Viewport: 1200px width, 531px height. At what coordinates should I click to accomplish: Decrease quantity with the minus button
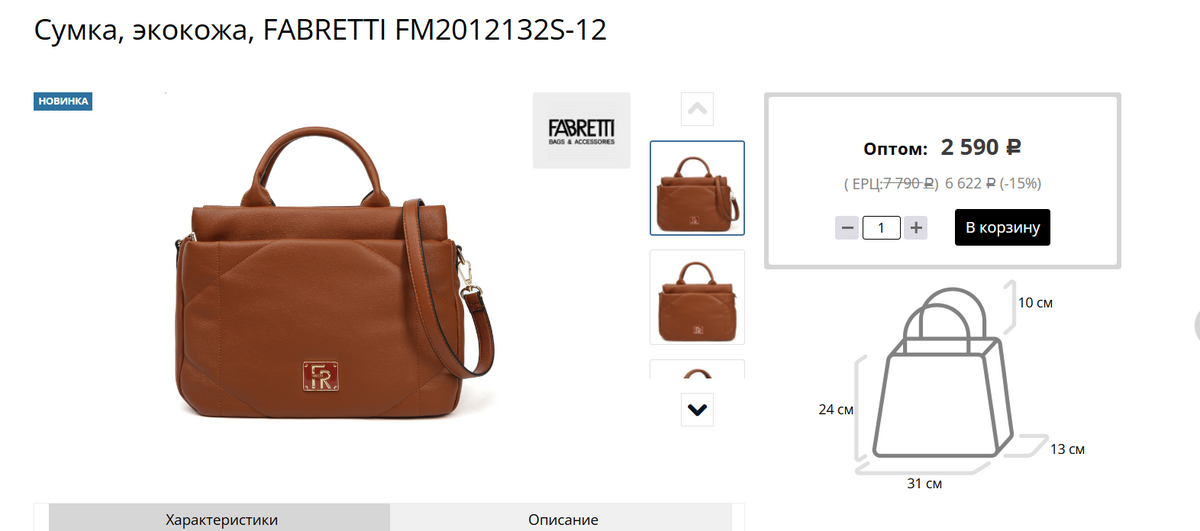tap(847, 228)
